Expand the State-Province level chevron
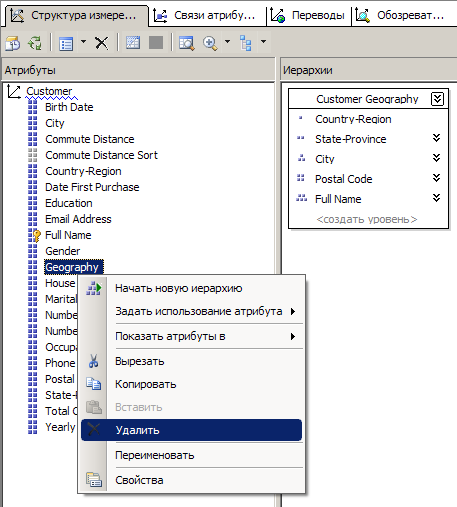The height and width of the screenshot is (507, 457). (436, 138)
